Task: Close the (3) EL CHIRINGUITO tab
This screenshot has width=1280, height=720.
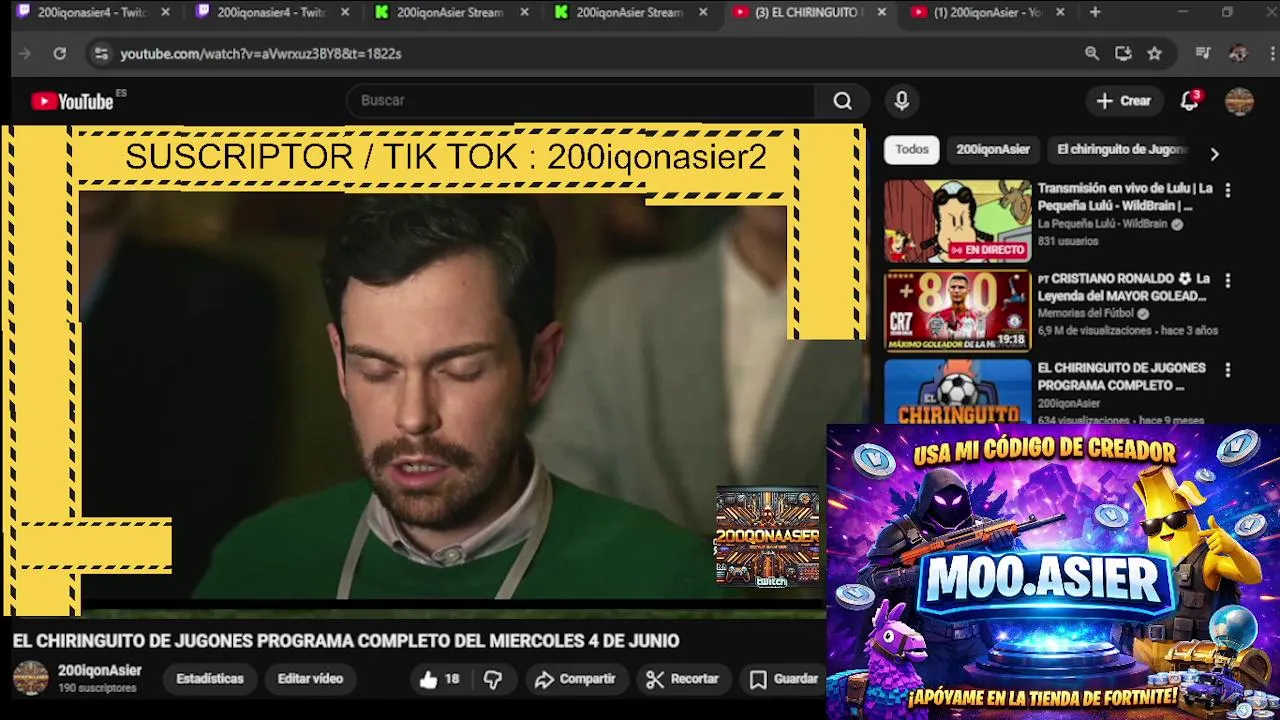Action: [881, 13]
